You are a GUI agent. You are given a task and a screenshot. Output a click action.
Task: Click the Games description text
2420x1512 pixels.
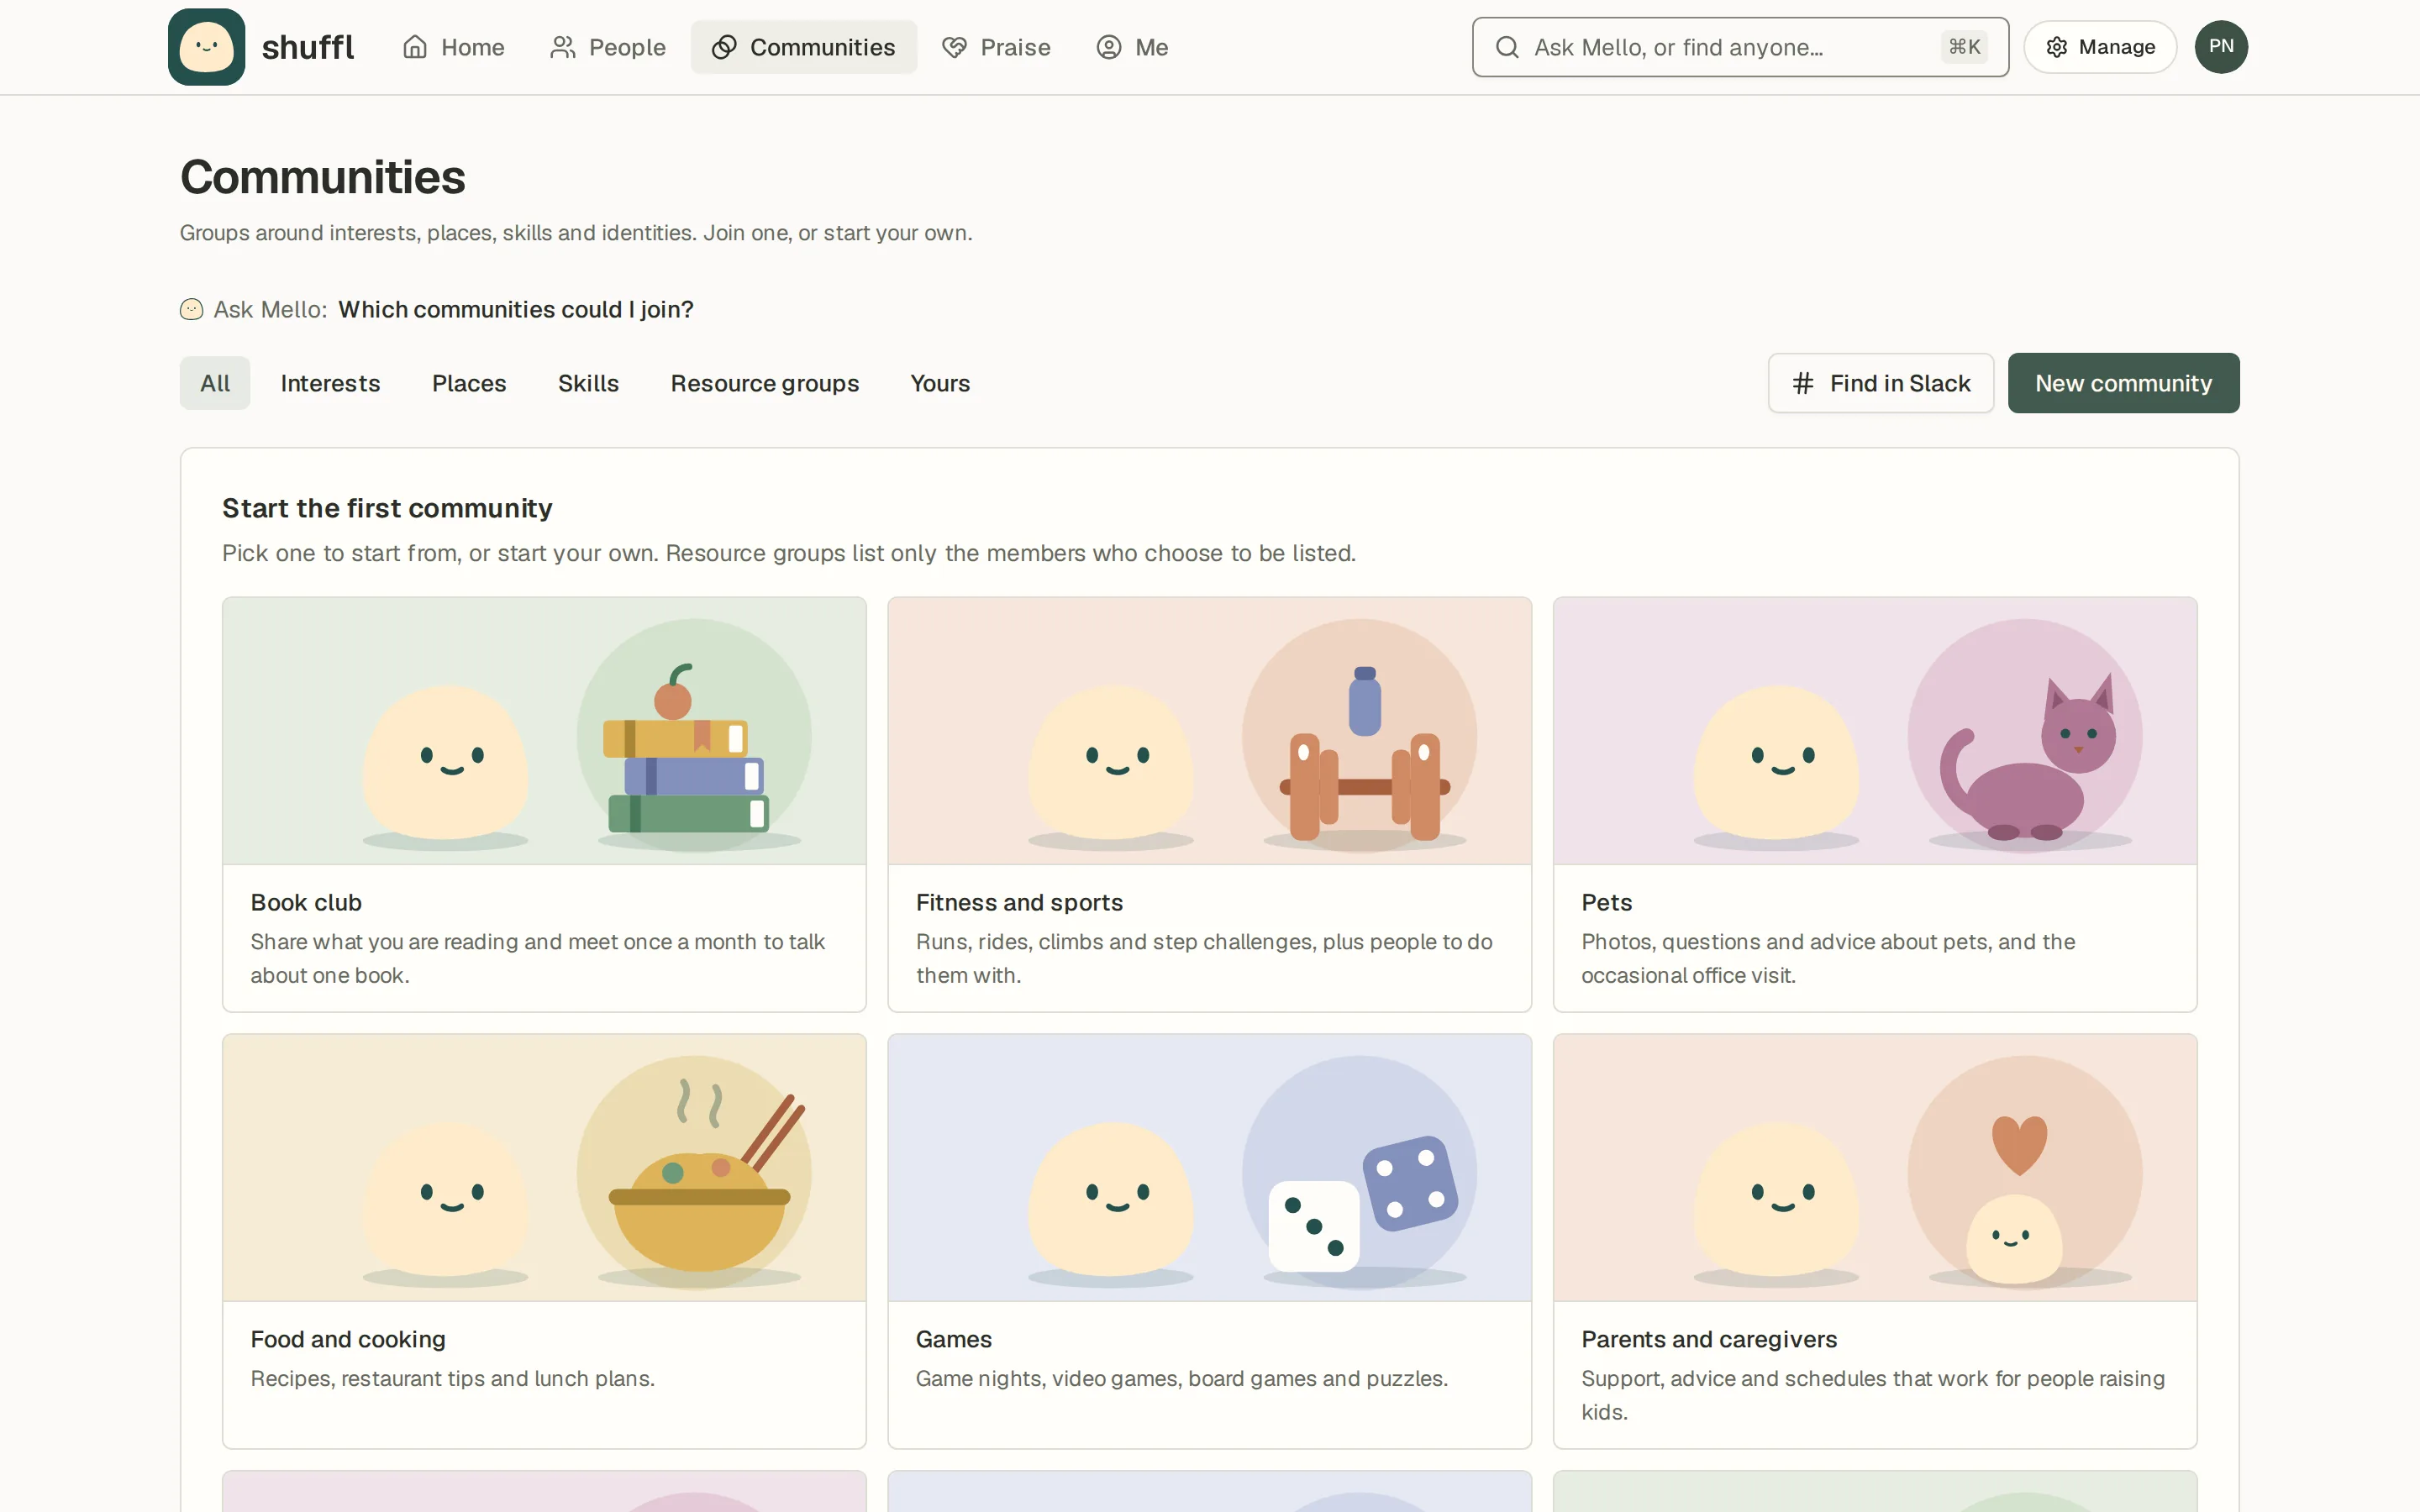pyautogui.click(x=1181, y=1378)
